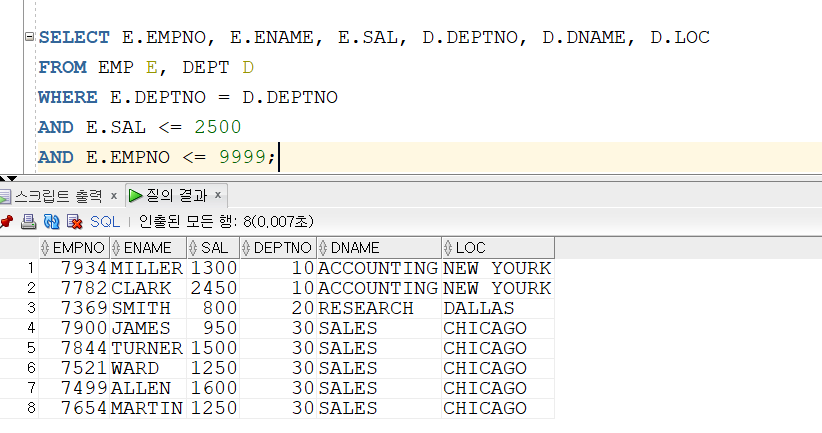
Task: Select RESEARCH cell in DNAME column
Action: pos(378,308)
